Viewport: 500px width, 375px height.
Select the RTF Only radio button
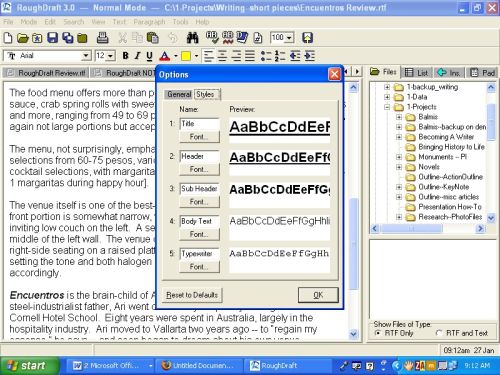(378, 333)
